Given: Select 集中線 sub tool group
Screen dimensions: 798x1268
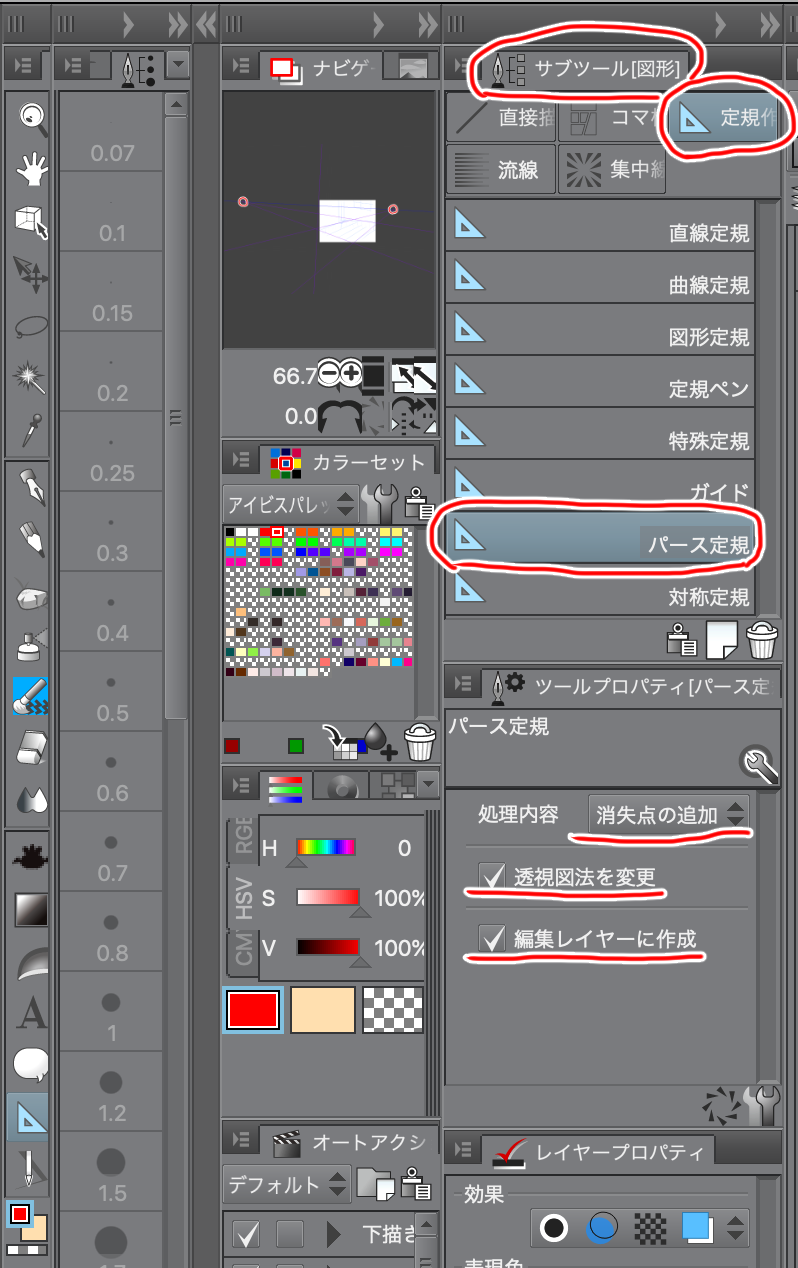Looking at the screenshot, I should click(x=612, y=169).
